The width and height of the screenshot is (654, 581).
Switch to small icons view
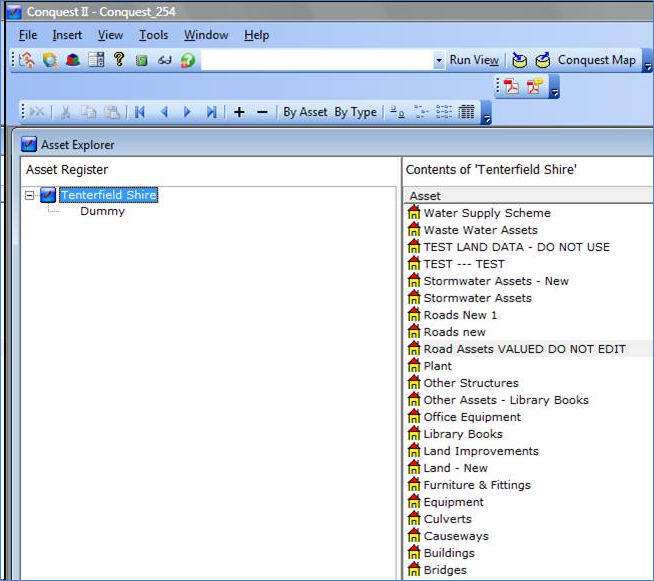421,112
